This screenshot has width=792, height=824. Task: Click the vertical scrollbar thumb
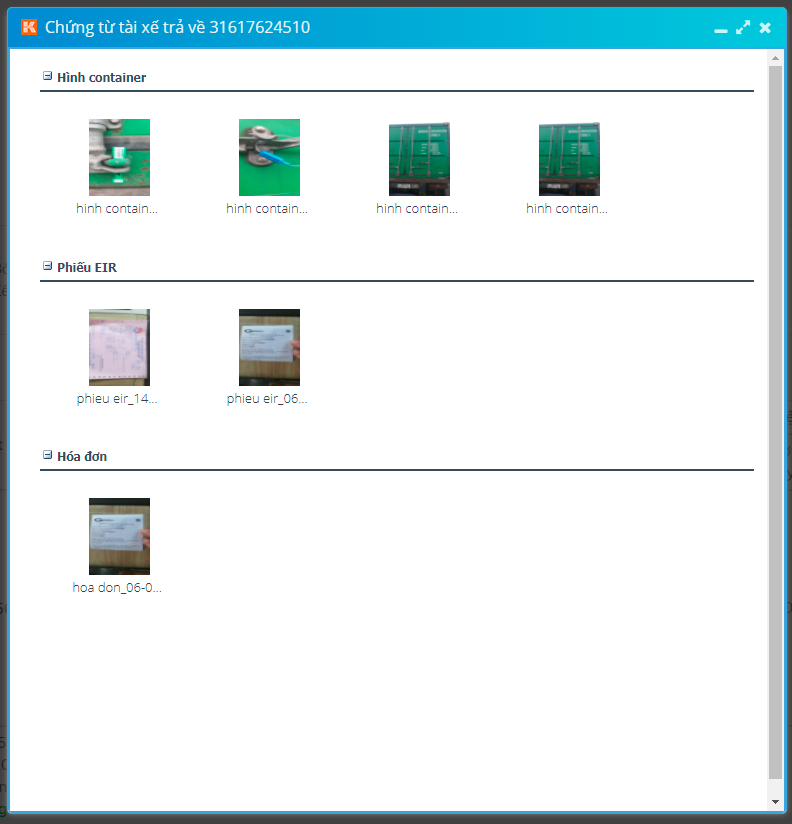[x=775, y=420]
